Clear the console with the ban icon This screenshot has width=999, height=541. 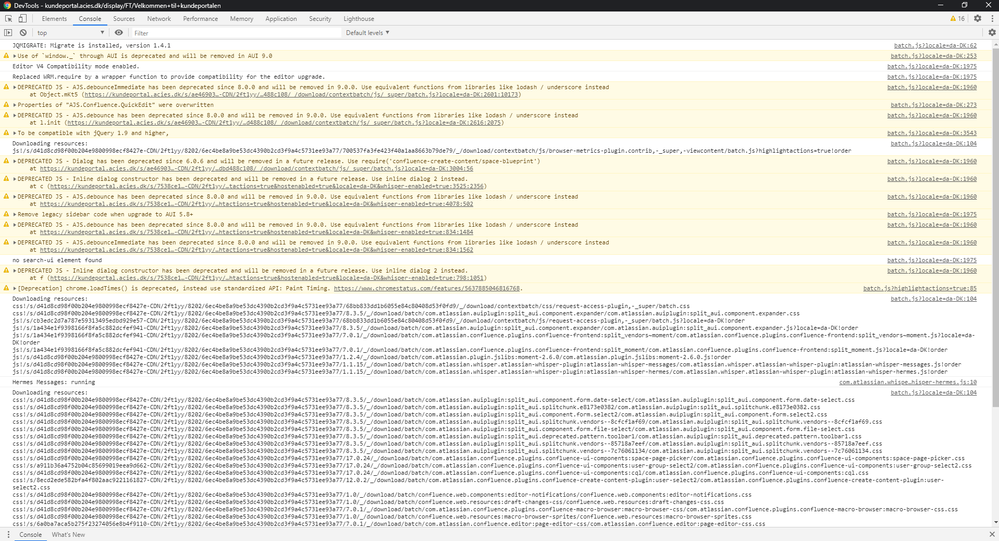pyautogui.click(x=23, y=32)
